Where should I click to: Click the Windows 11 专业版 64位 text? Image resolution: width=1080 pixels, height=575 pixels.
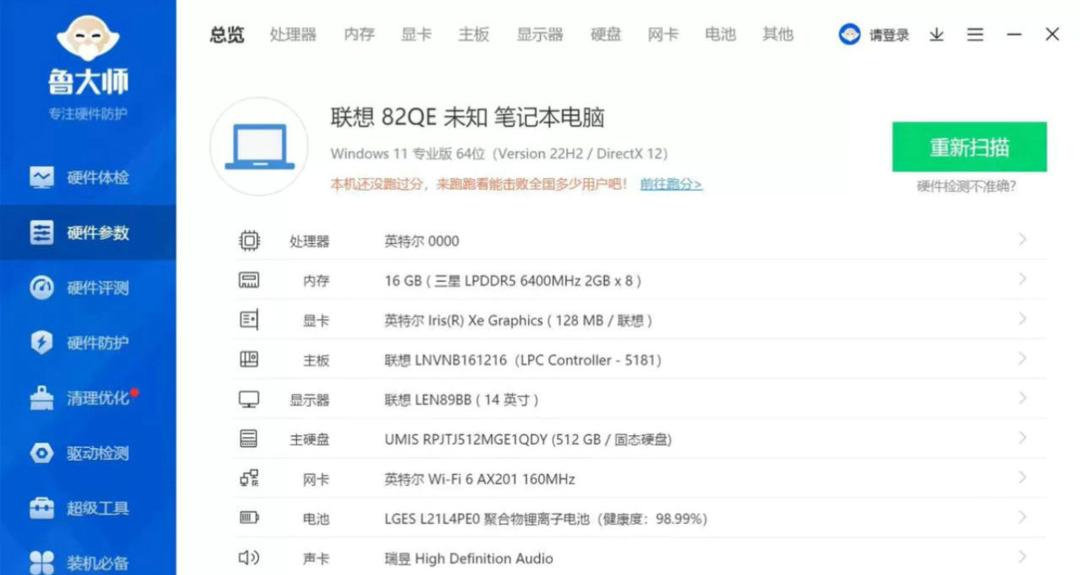point(499,154)
